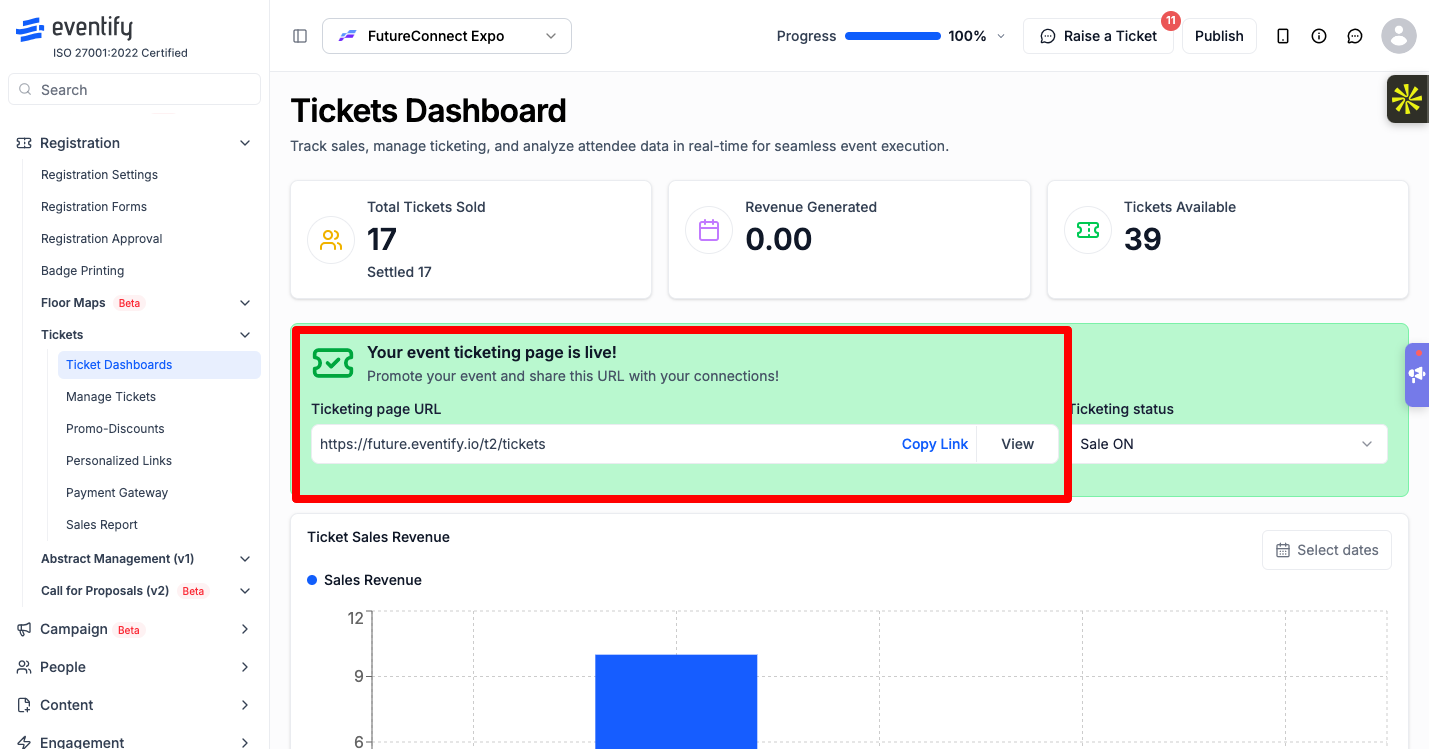This screenshot has height=749, width=1429.
Task: Click the People group icon in sidebar
Action: [x=25, y=667]
